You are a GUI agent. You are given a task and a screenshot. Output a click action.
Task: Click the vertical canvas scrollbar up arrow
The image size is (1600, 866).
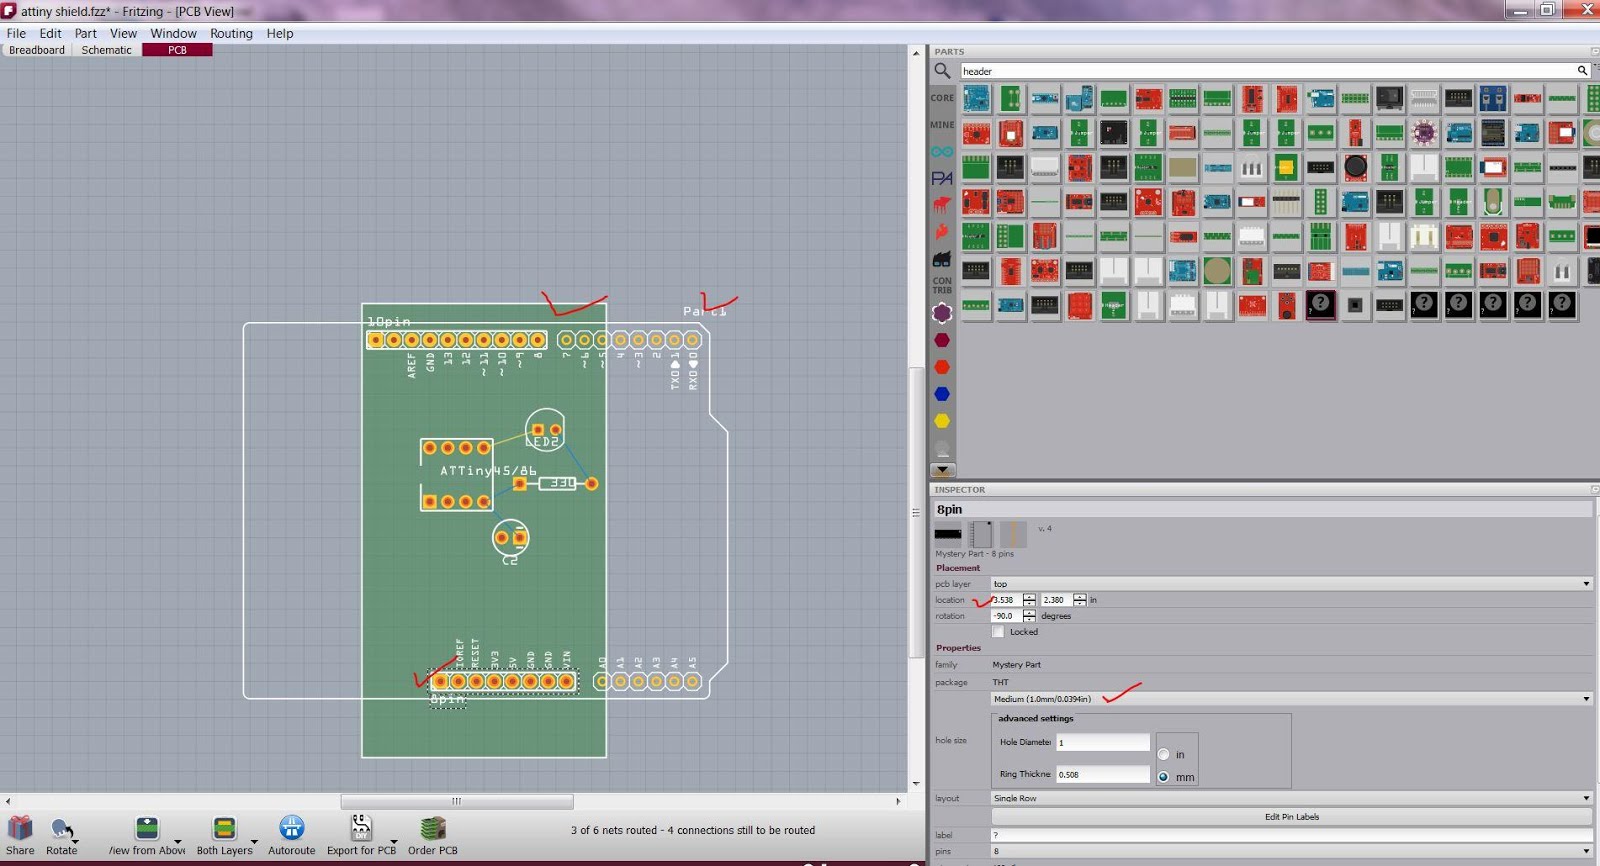tap(916, 53)
